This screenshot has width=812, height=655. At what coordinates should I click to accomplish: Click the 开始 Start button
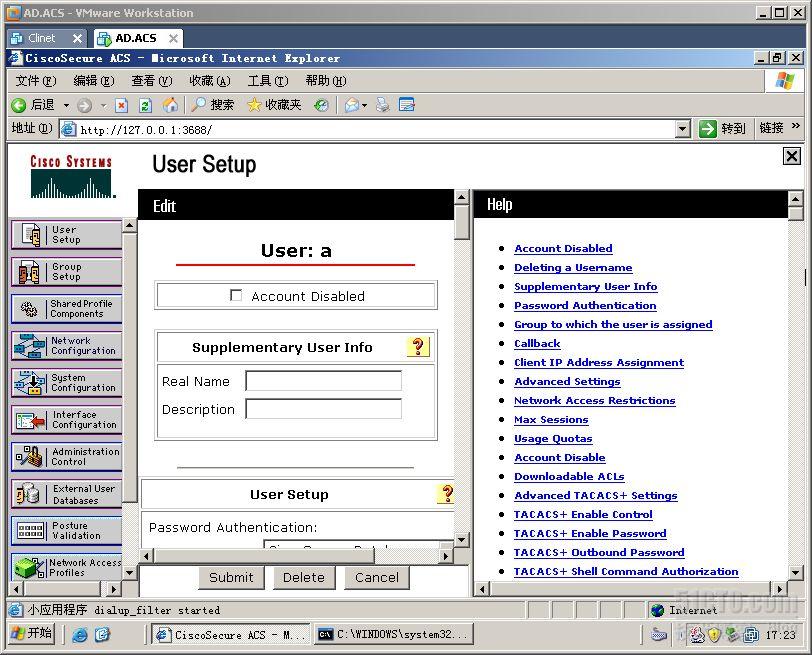coord(32,634)
